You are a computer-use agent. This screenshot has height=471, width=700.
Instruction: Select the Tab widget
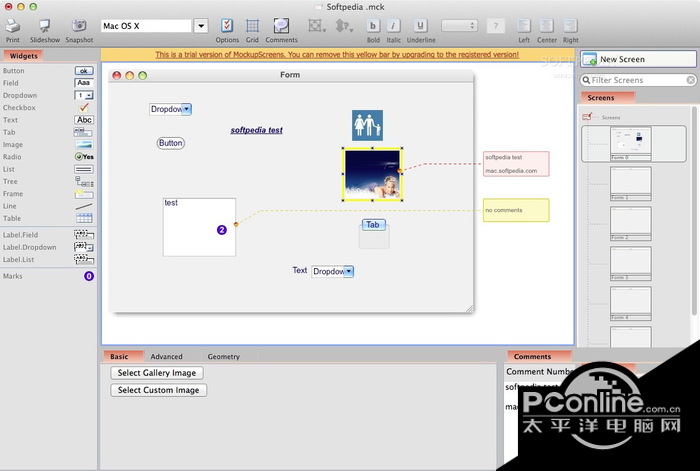(48, 132)
